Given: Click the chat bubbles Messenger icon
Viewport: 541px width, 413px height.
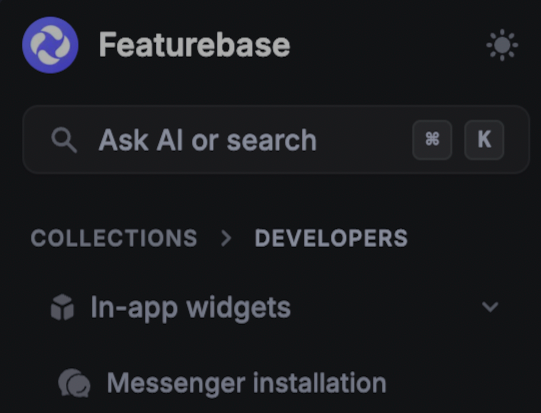Looking at the screenshot, I should coord(74,383).
